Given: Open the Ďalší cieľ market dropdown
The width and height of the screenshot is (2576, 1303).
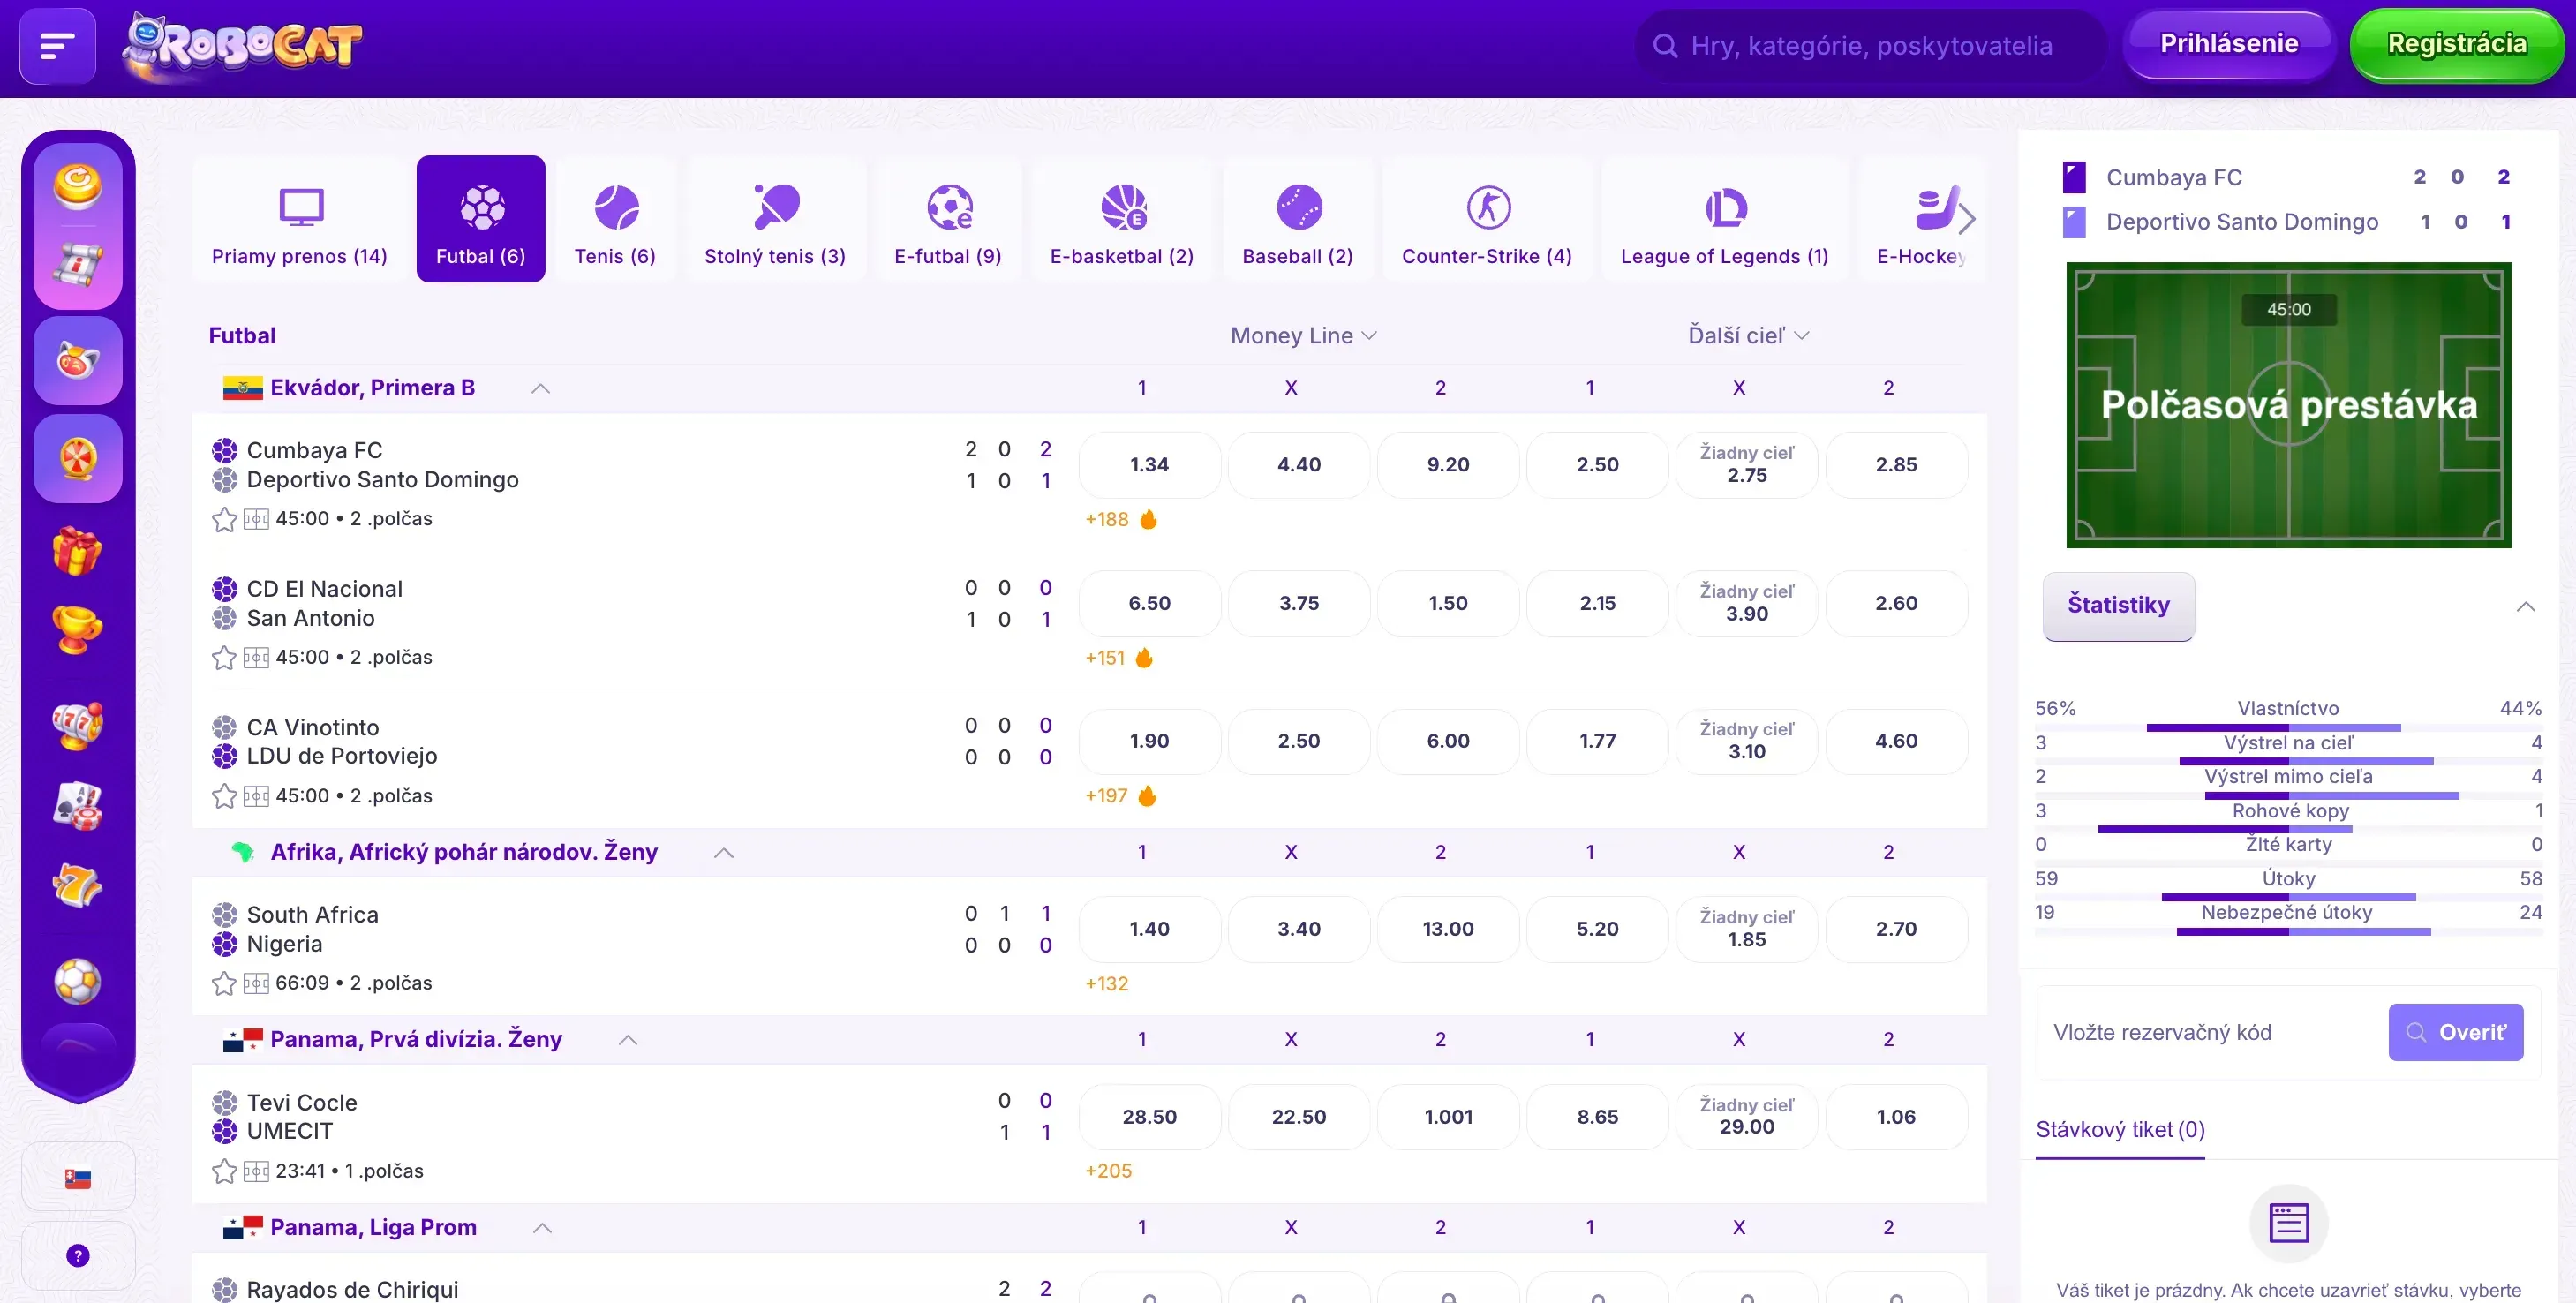Looking at the screenshot, I should click(1748, 336).
